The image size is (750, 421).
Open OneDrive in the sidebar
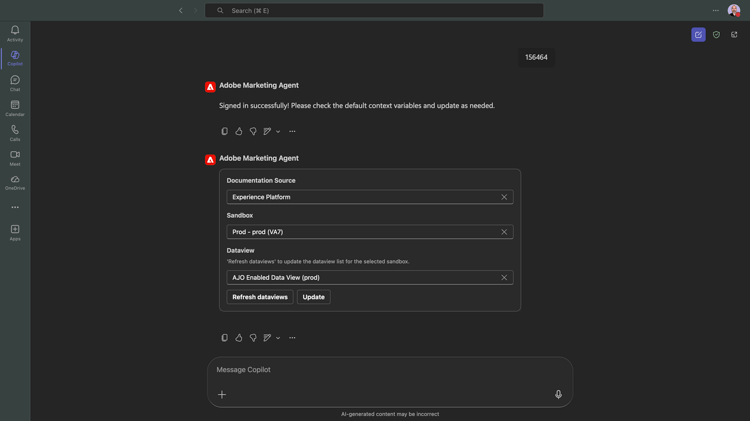point(15,183)
